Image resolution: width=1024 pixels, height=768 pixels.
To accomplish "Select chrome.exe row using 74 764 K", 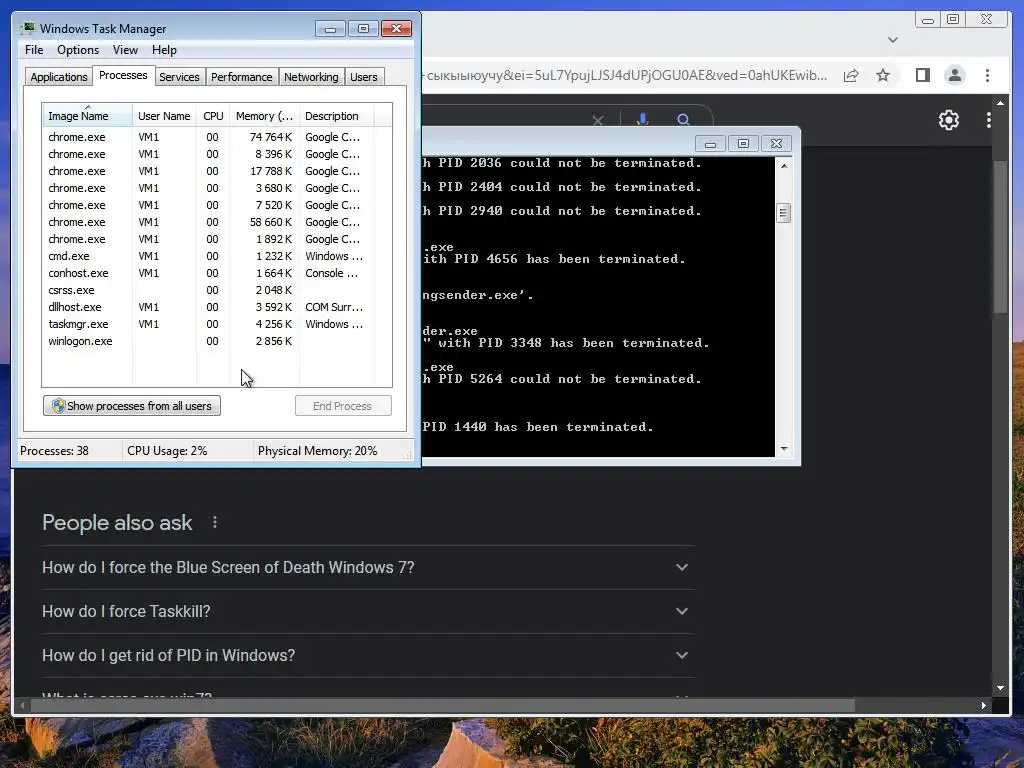I will click(x=217, y=137).
